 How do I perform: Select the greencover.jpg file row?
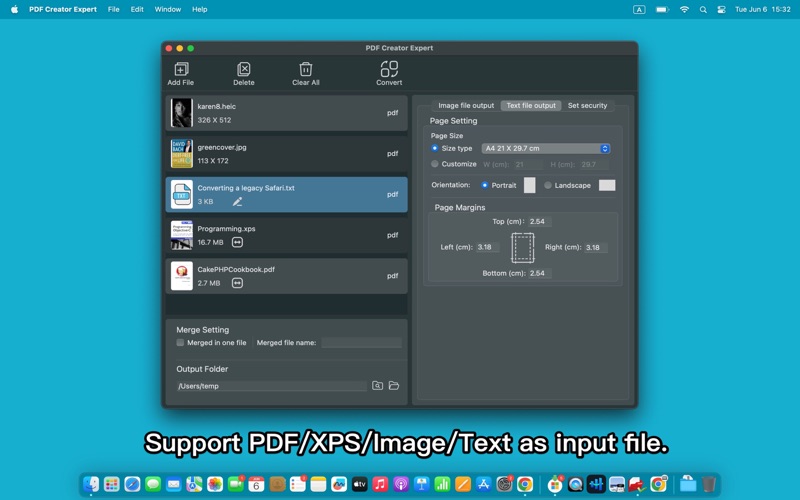pos(287,154)
